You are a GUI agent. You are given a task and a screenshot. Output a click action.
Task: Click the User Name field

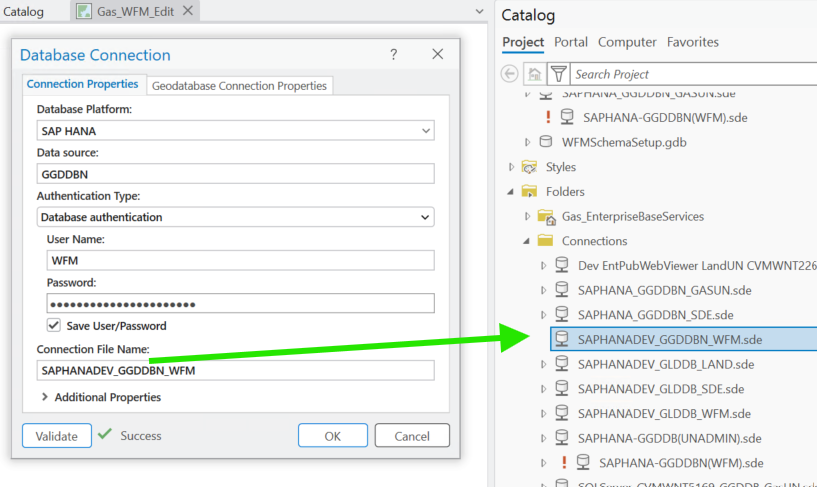pyautogui.click(x=240, y=260)
